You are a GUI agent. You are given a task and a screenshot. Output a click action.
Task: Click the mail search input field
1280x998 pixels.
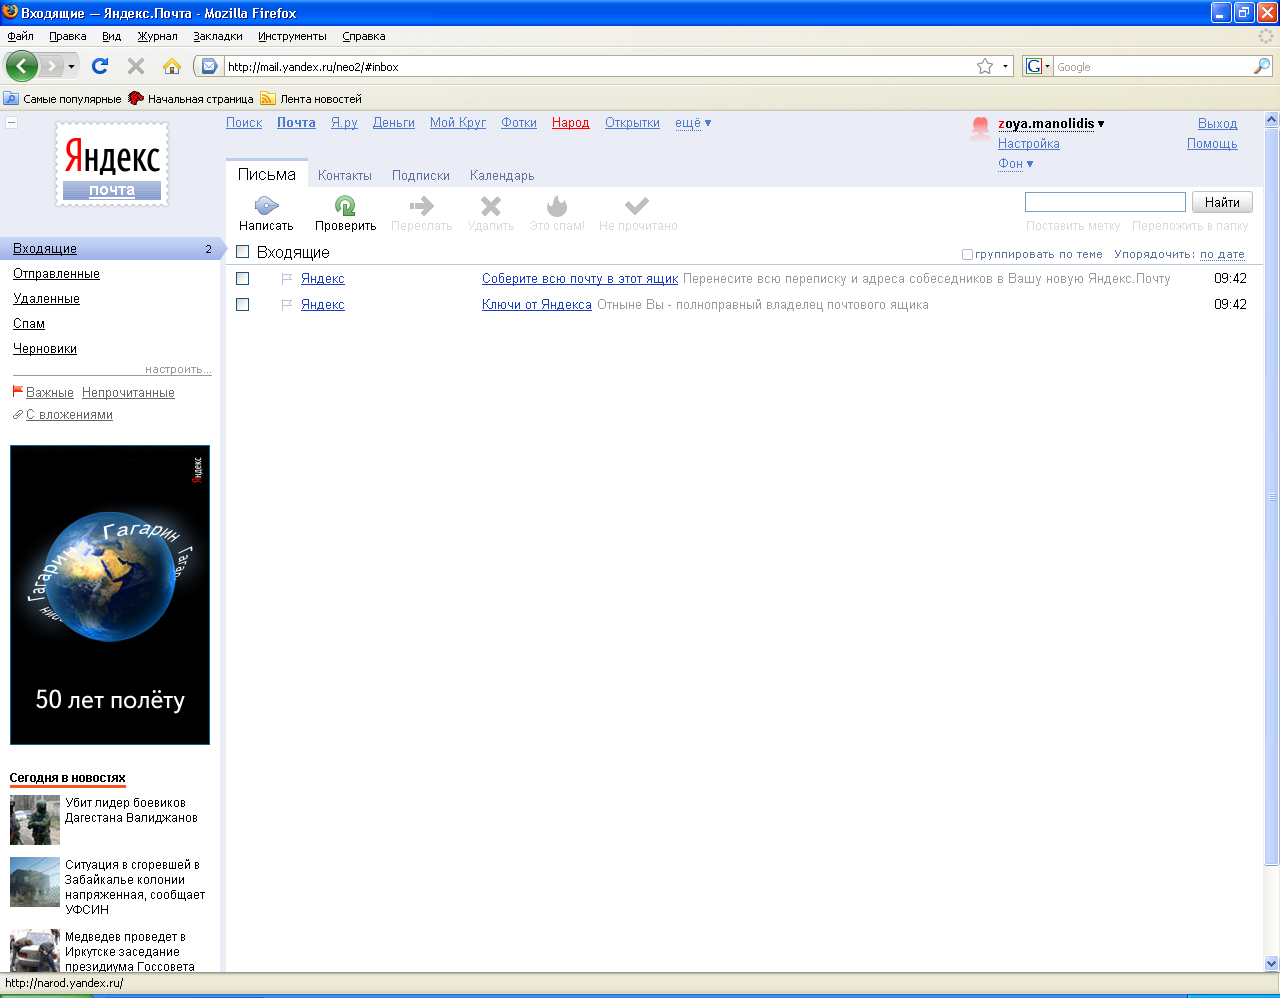coord(1105,202)
